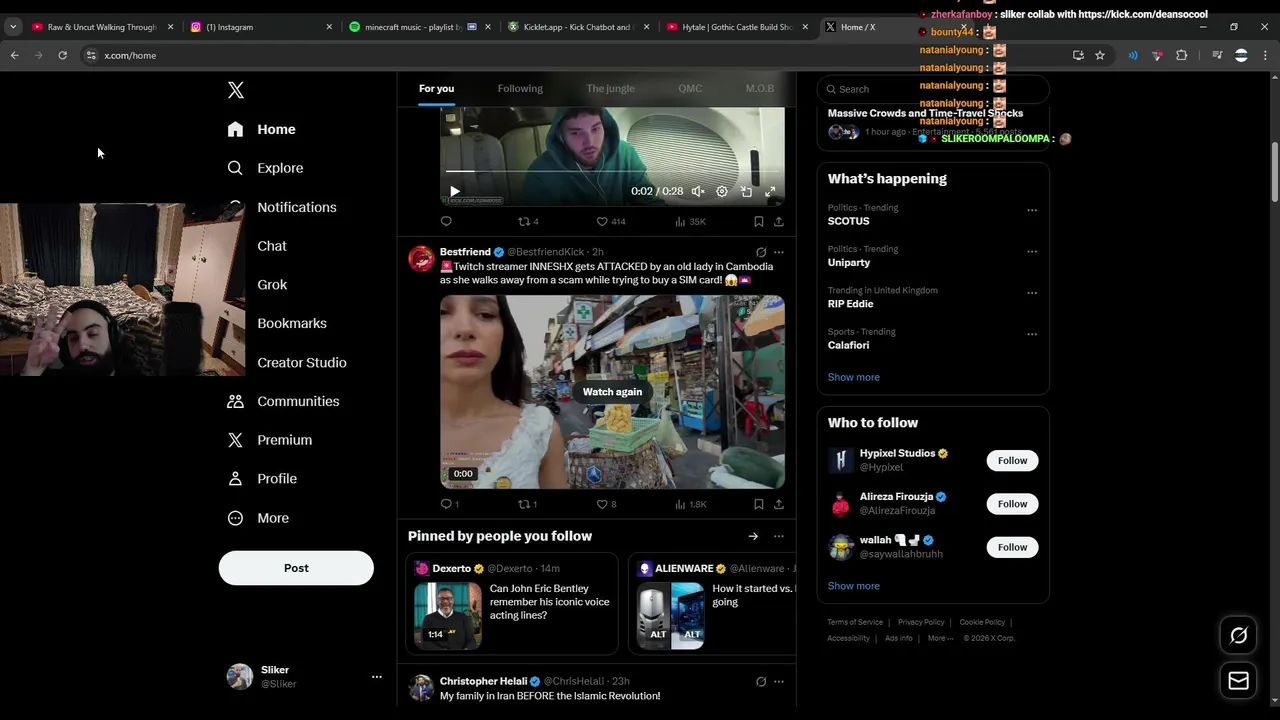Open options for SCOTUS trend
Screen dimensions: 1280x720
tap(1031, 210)
